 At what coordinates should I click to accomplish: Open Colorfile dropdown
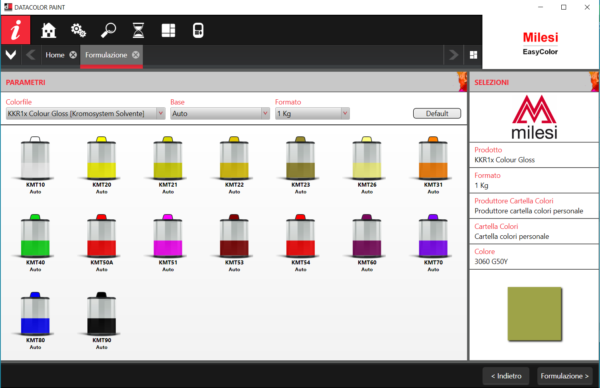pyautogui.click(x=85, y=114)
